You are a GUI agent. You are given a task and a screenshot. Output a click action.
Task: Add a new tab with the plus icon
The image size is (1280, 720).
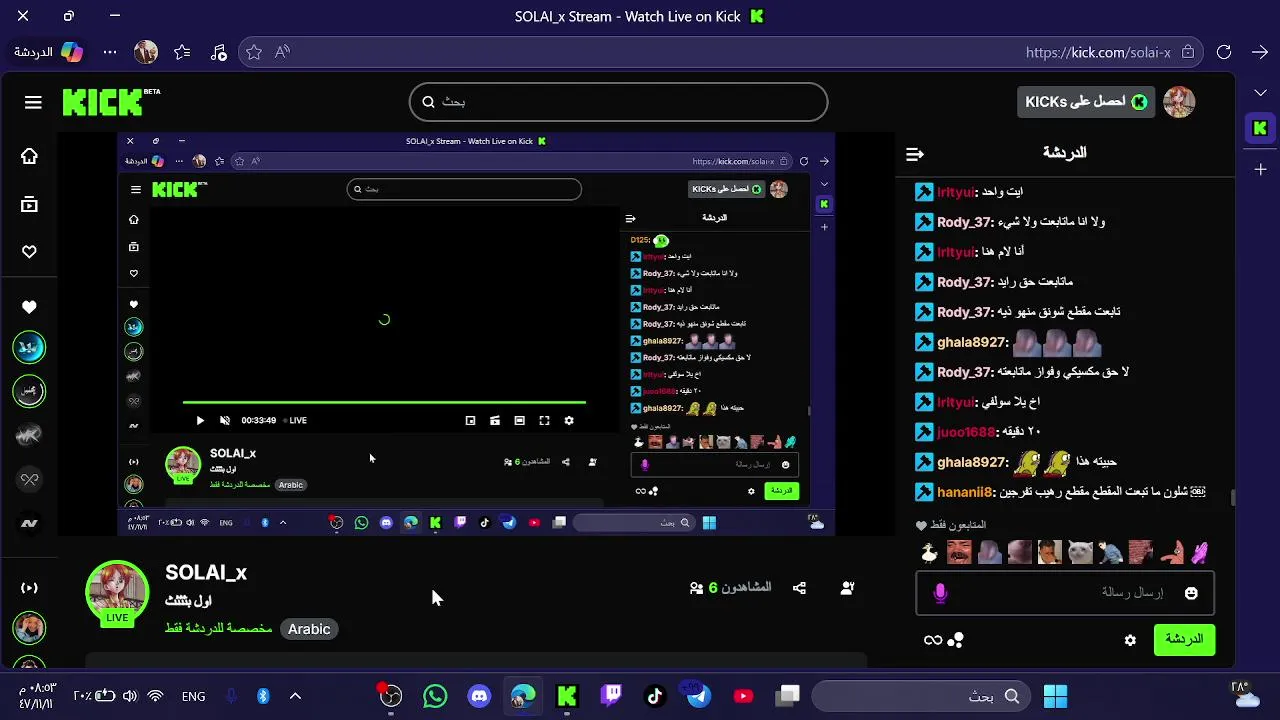(x=1260, y=170)
